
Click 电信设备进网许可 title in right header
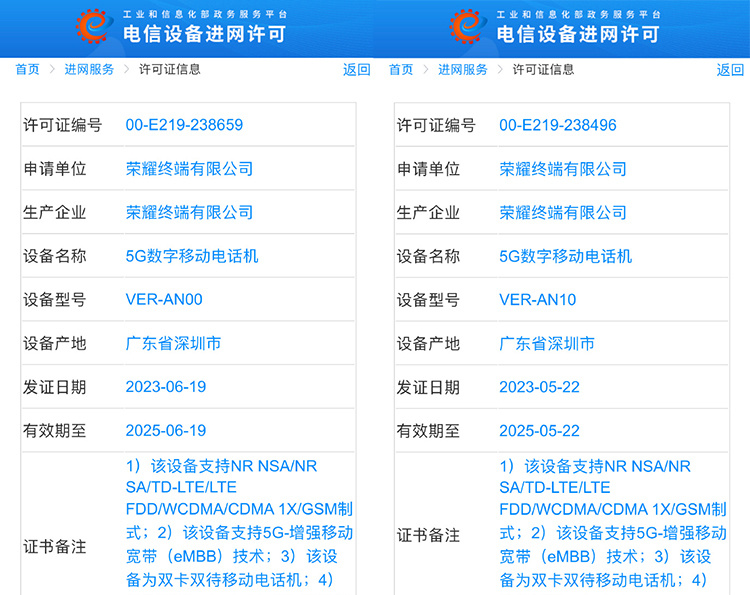[x=578, y=34]
